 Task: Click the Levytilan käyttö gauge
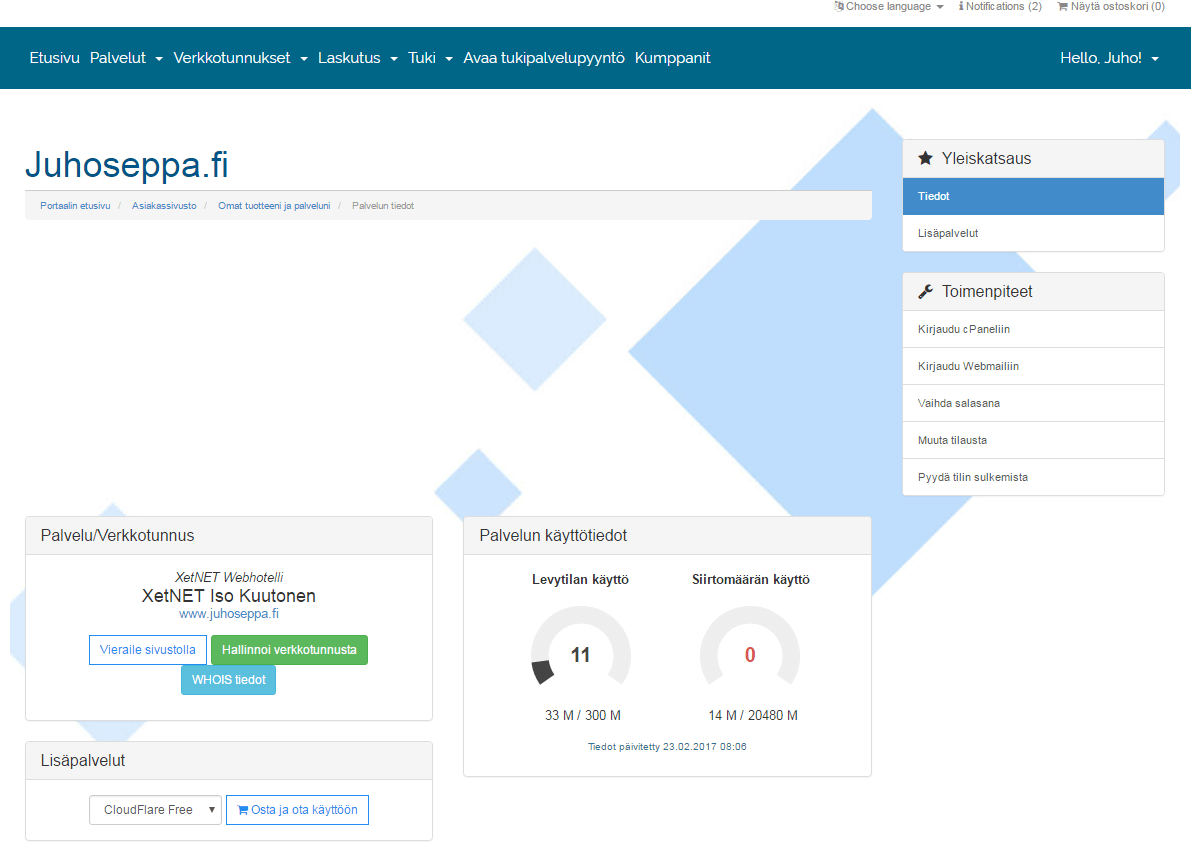pyautogui.click(x=580, y=655)
